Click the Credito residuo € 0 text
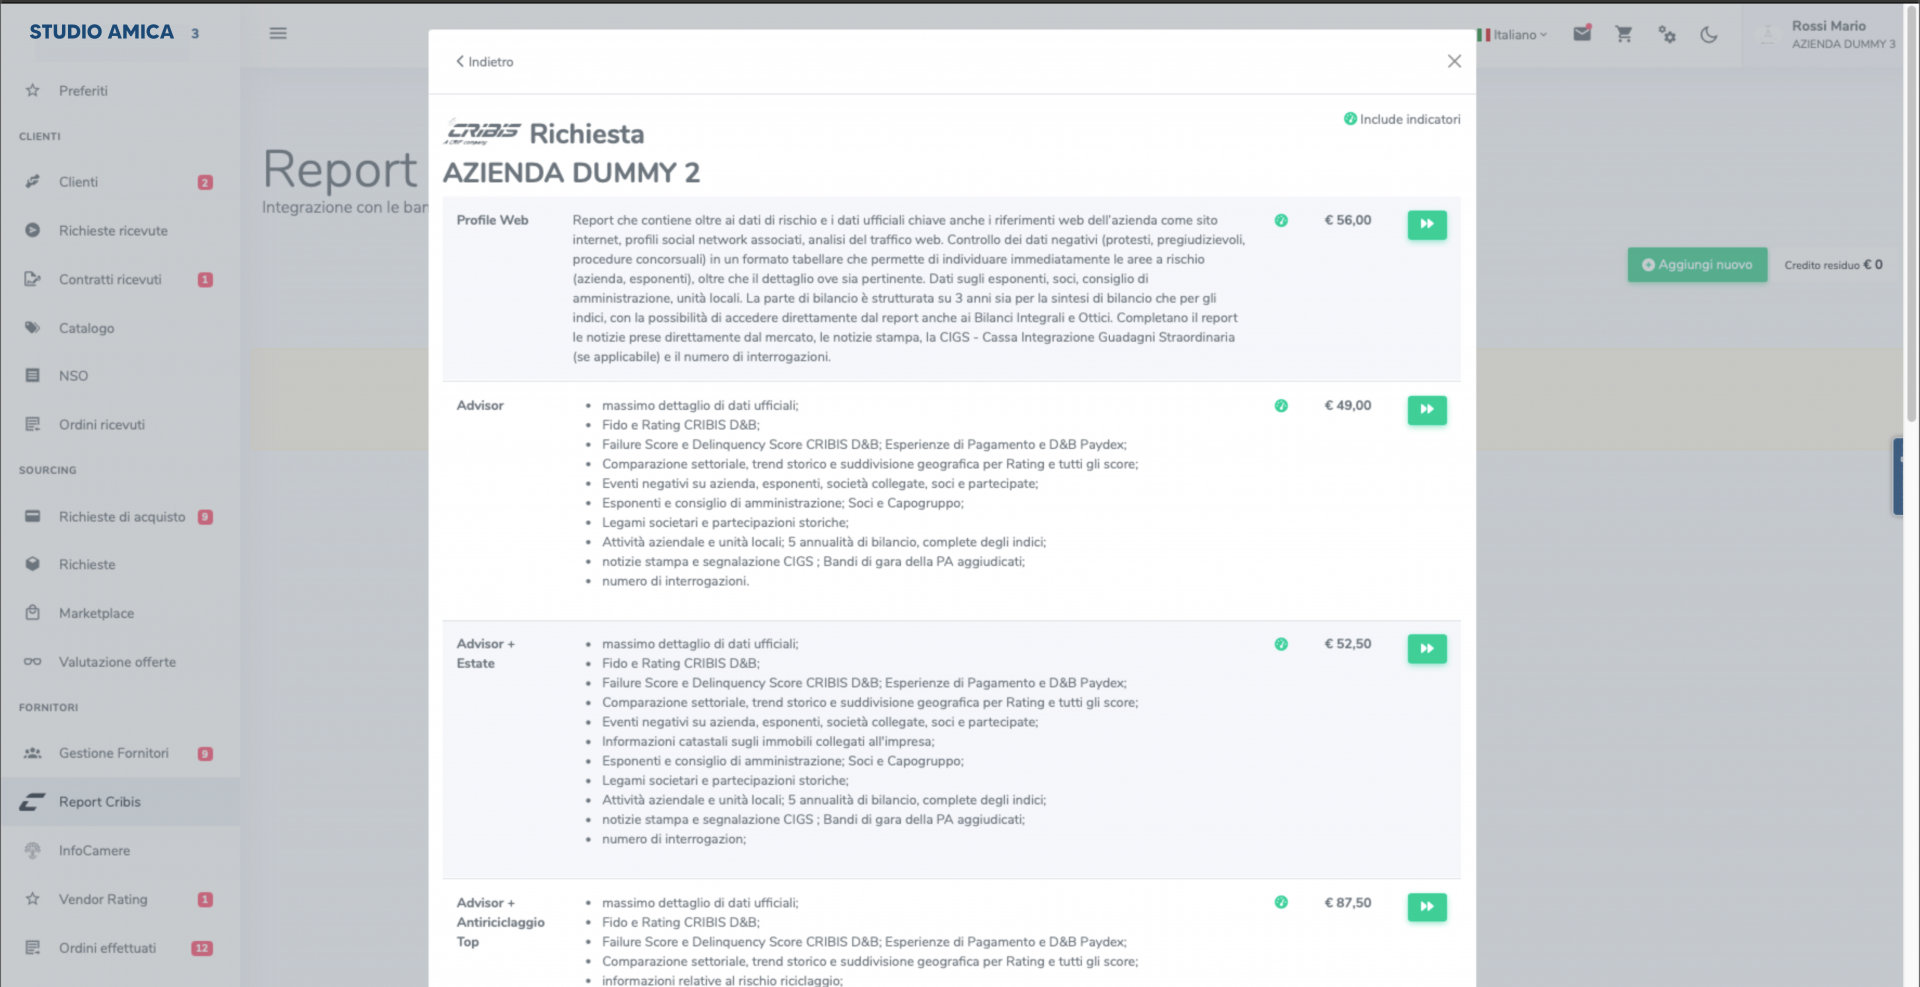The image size is (1920, 987). tap(1833, 265)
